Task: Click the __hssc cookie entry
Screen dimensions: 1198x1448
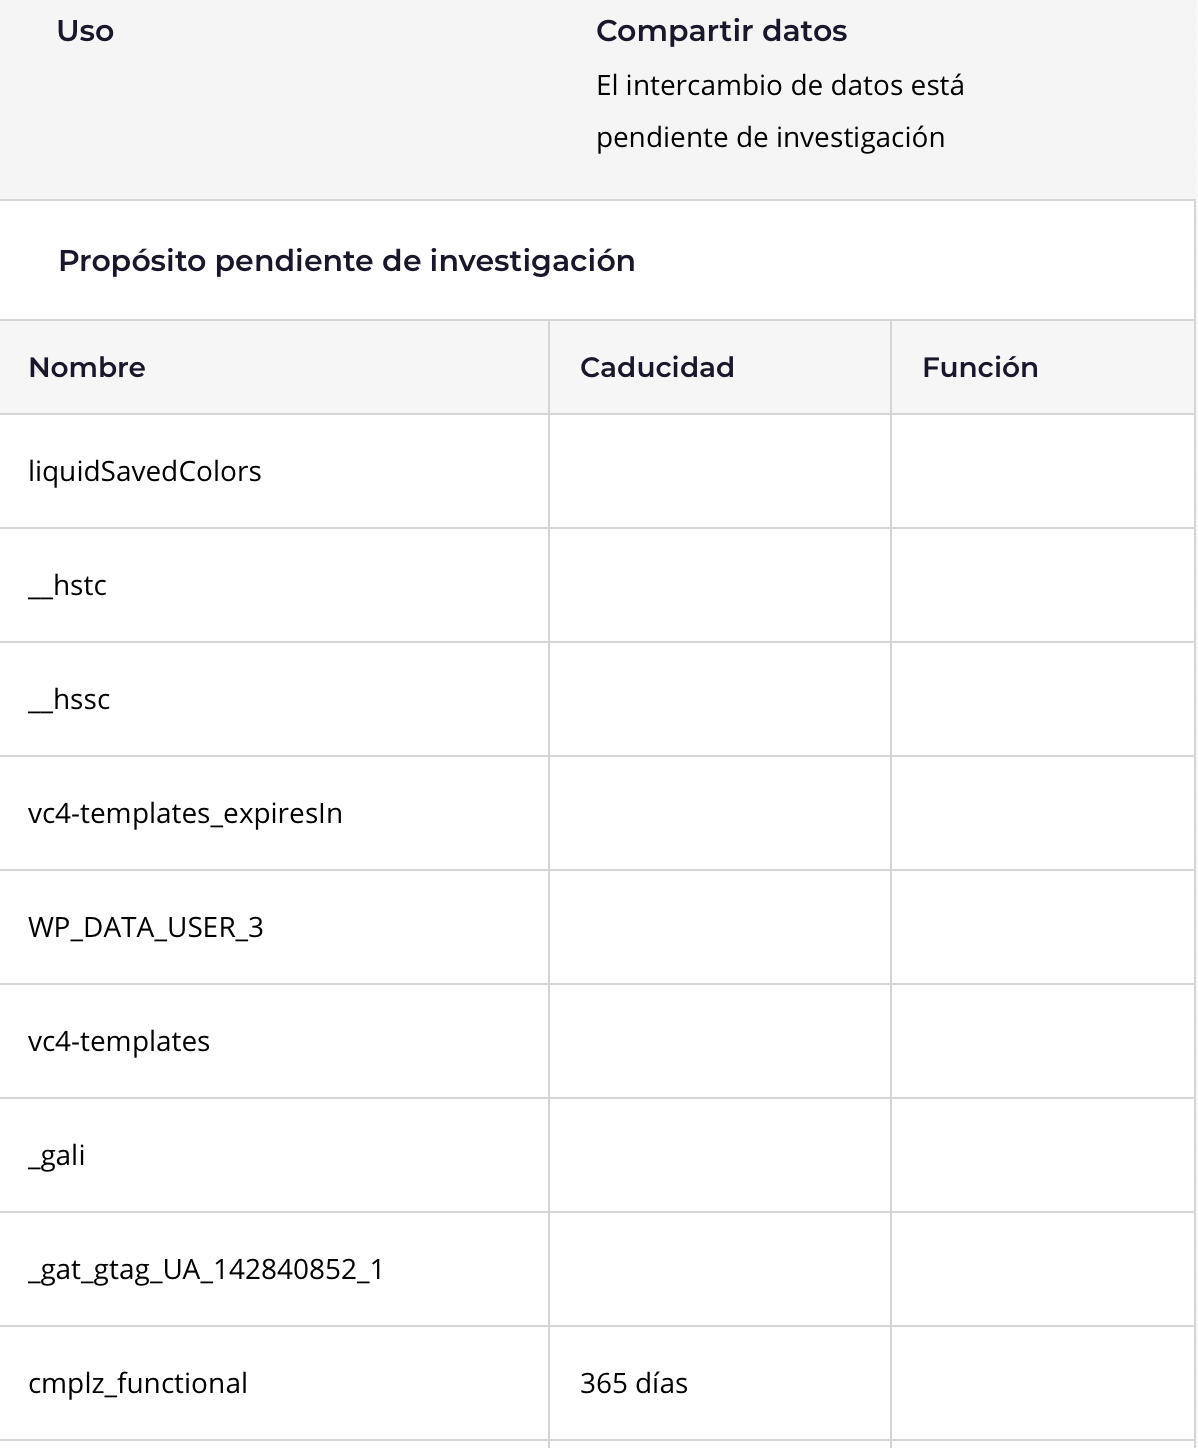Action: pyautogui.click(x=69, y=699)
